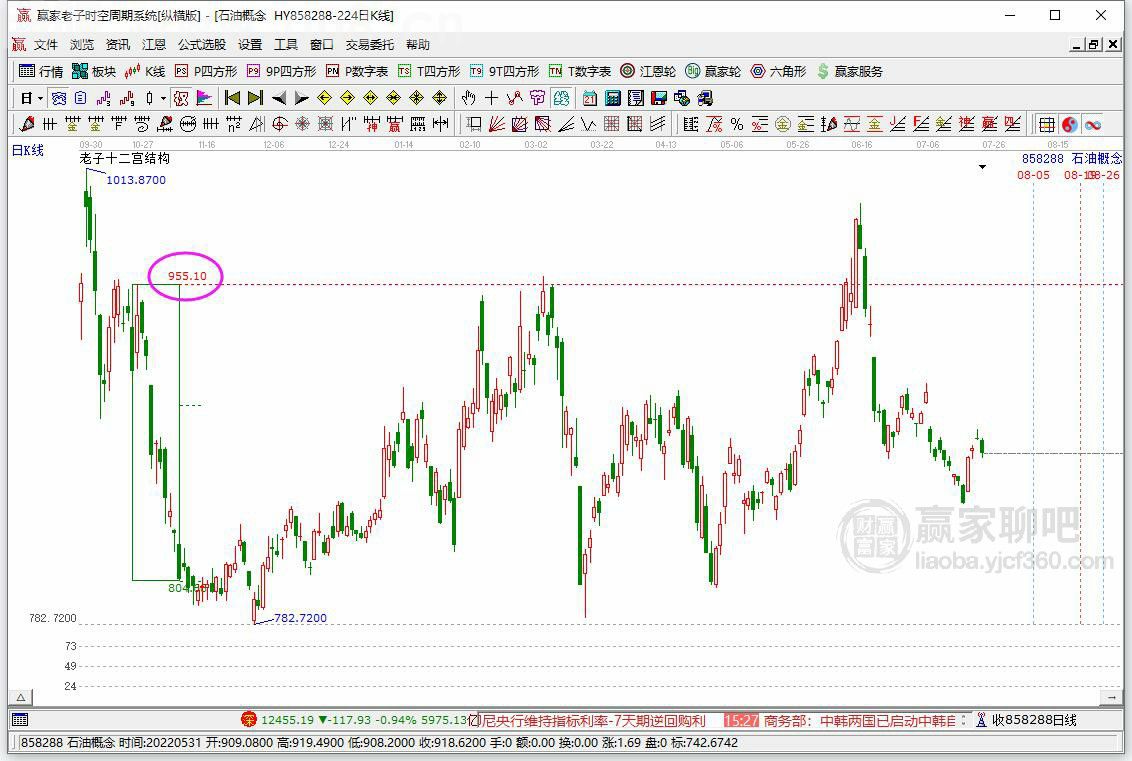
Task: Click the triangle flag chart icon
Action: point(204,98)
